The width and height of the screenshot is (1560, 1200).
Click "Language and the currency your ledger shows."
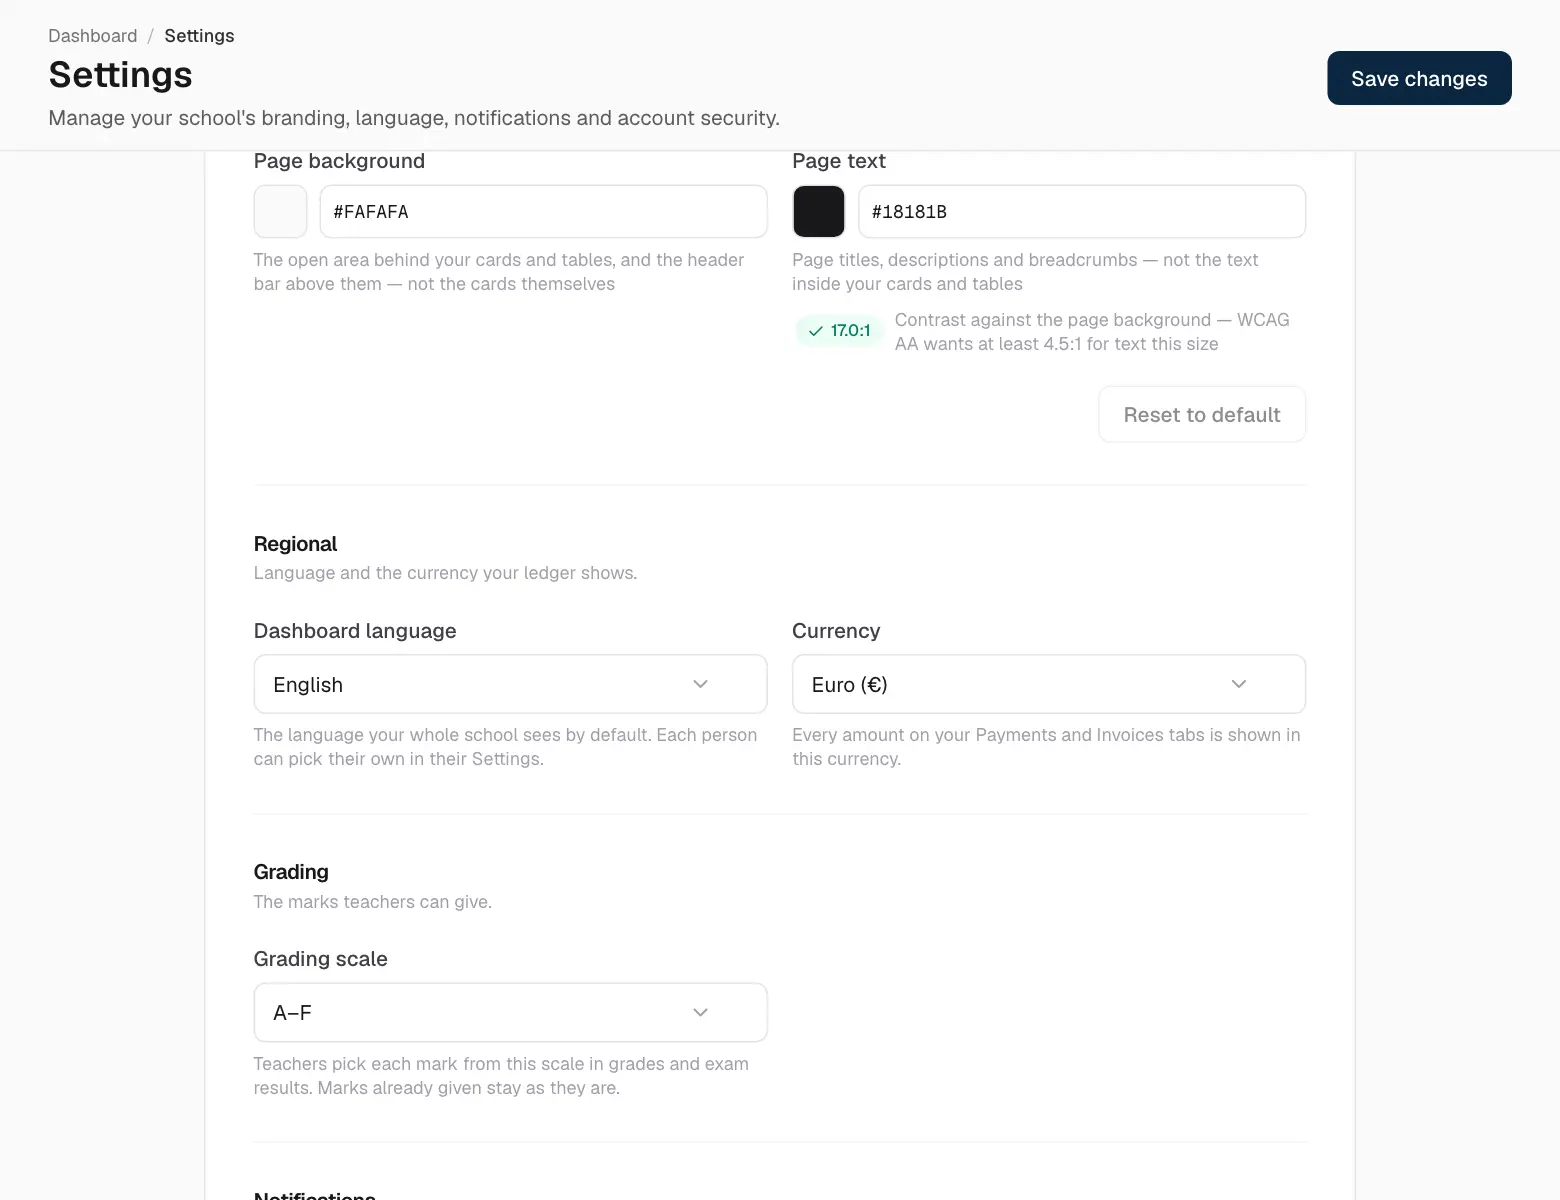coord(445,573)
